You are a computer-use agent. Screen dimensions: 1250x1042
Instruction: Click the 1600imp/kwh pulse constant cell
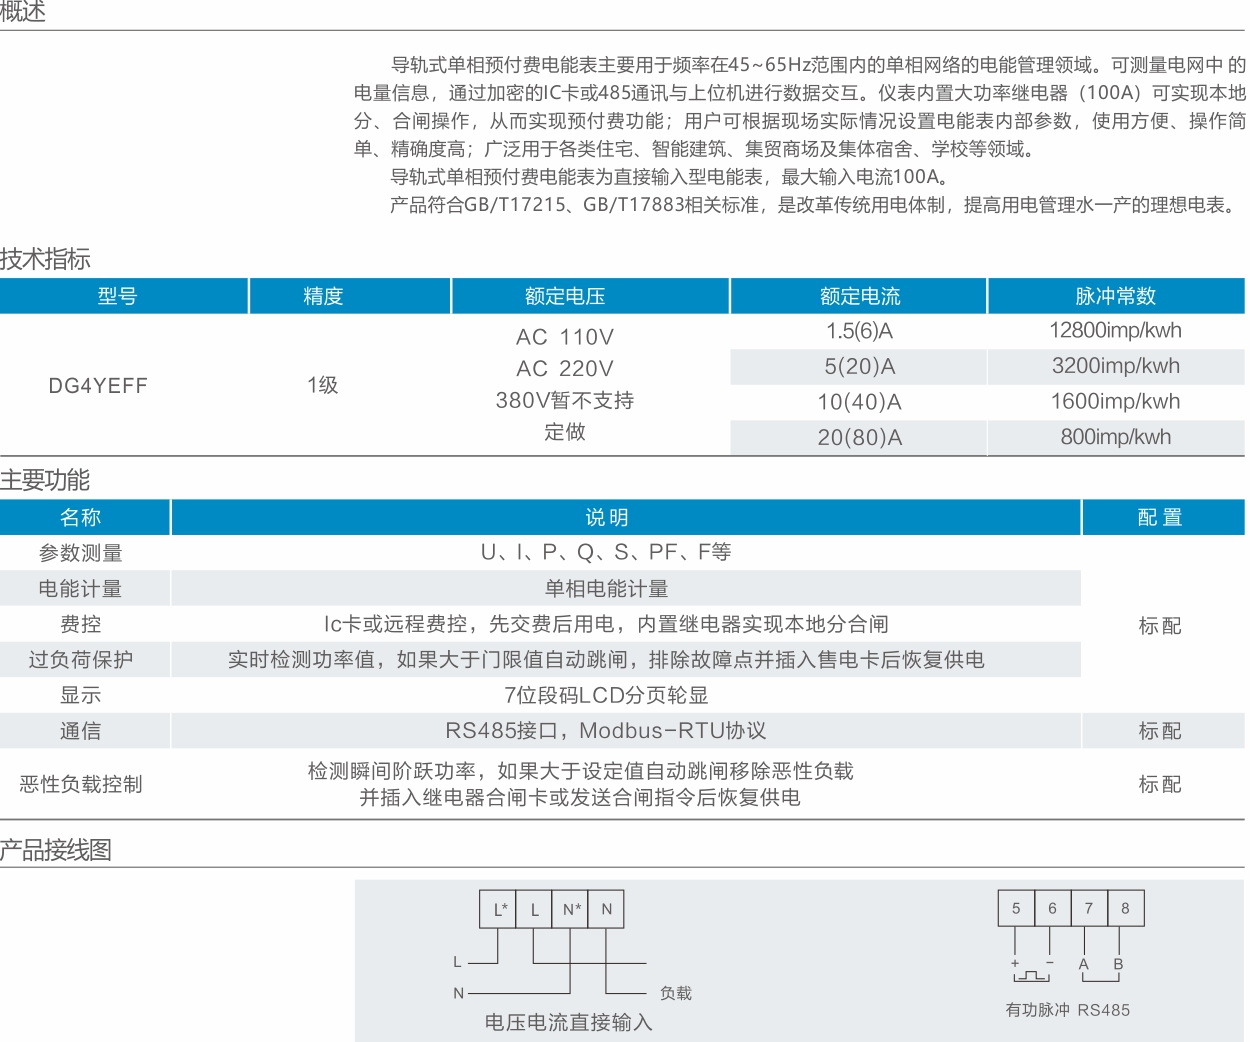coord(1116,402)
